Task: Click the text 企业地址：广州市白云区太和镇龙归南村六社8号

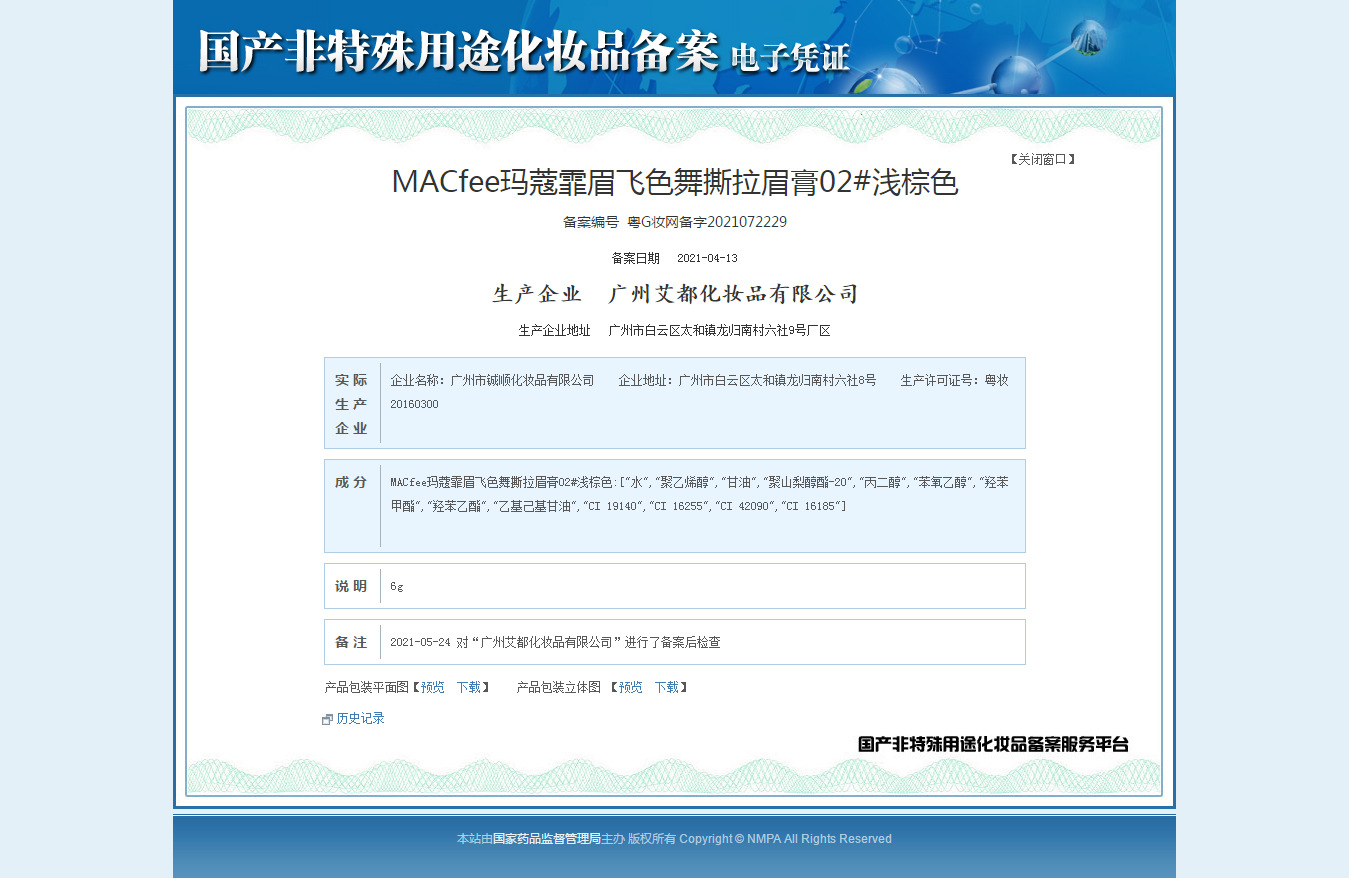Action: pos(747,380)
